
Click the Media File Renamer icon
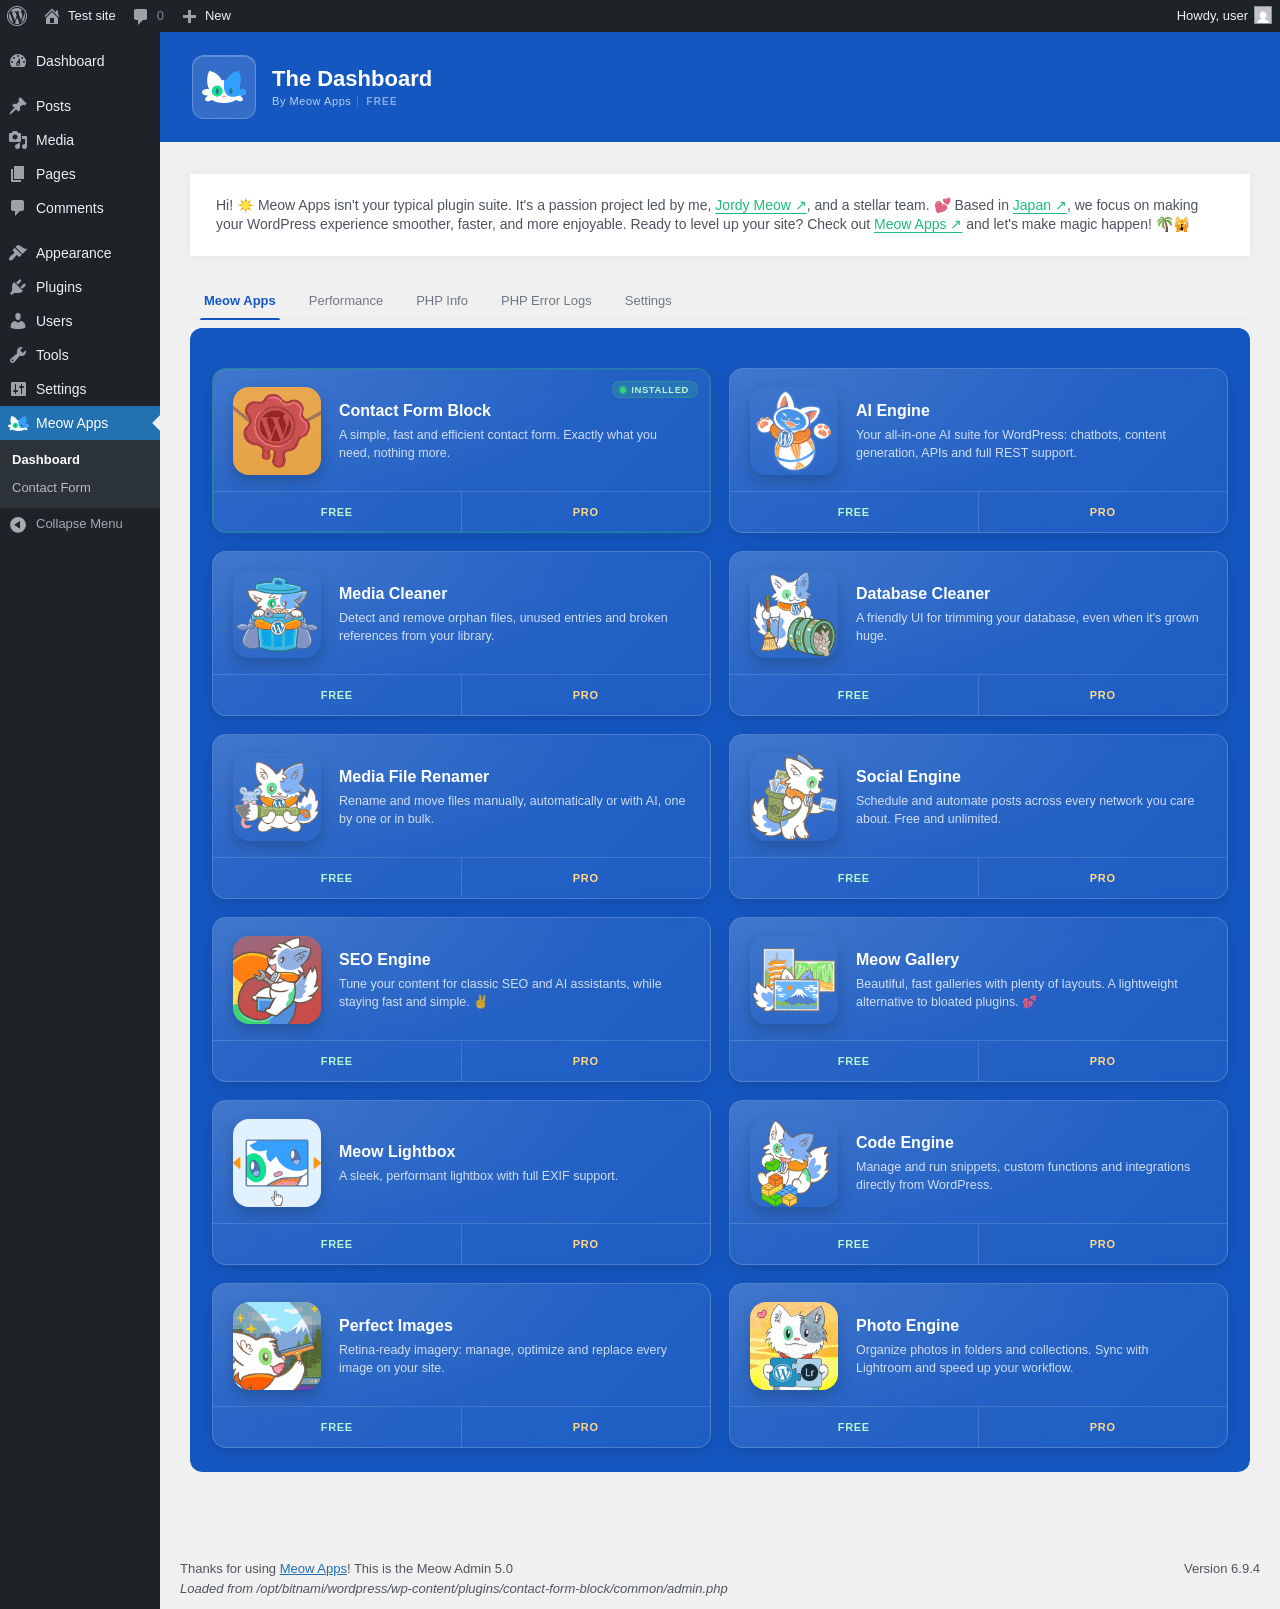pos(277,797)
